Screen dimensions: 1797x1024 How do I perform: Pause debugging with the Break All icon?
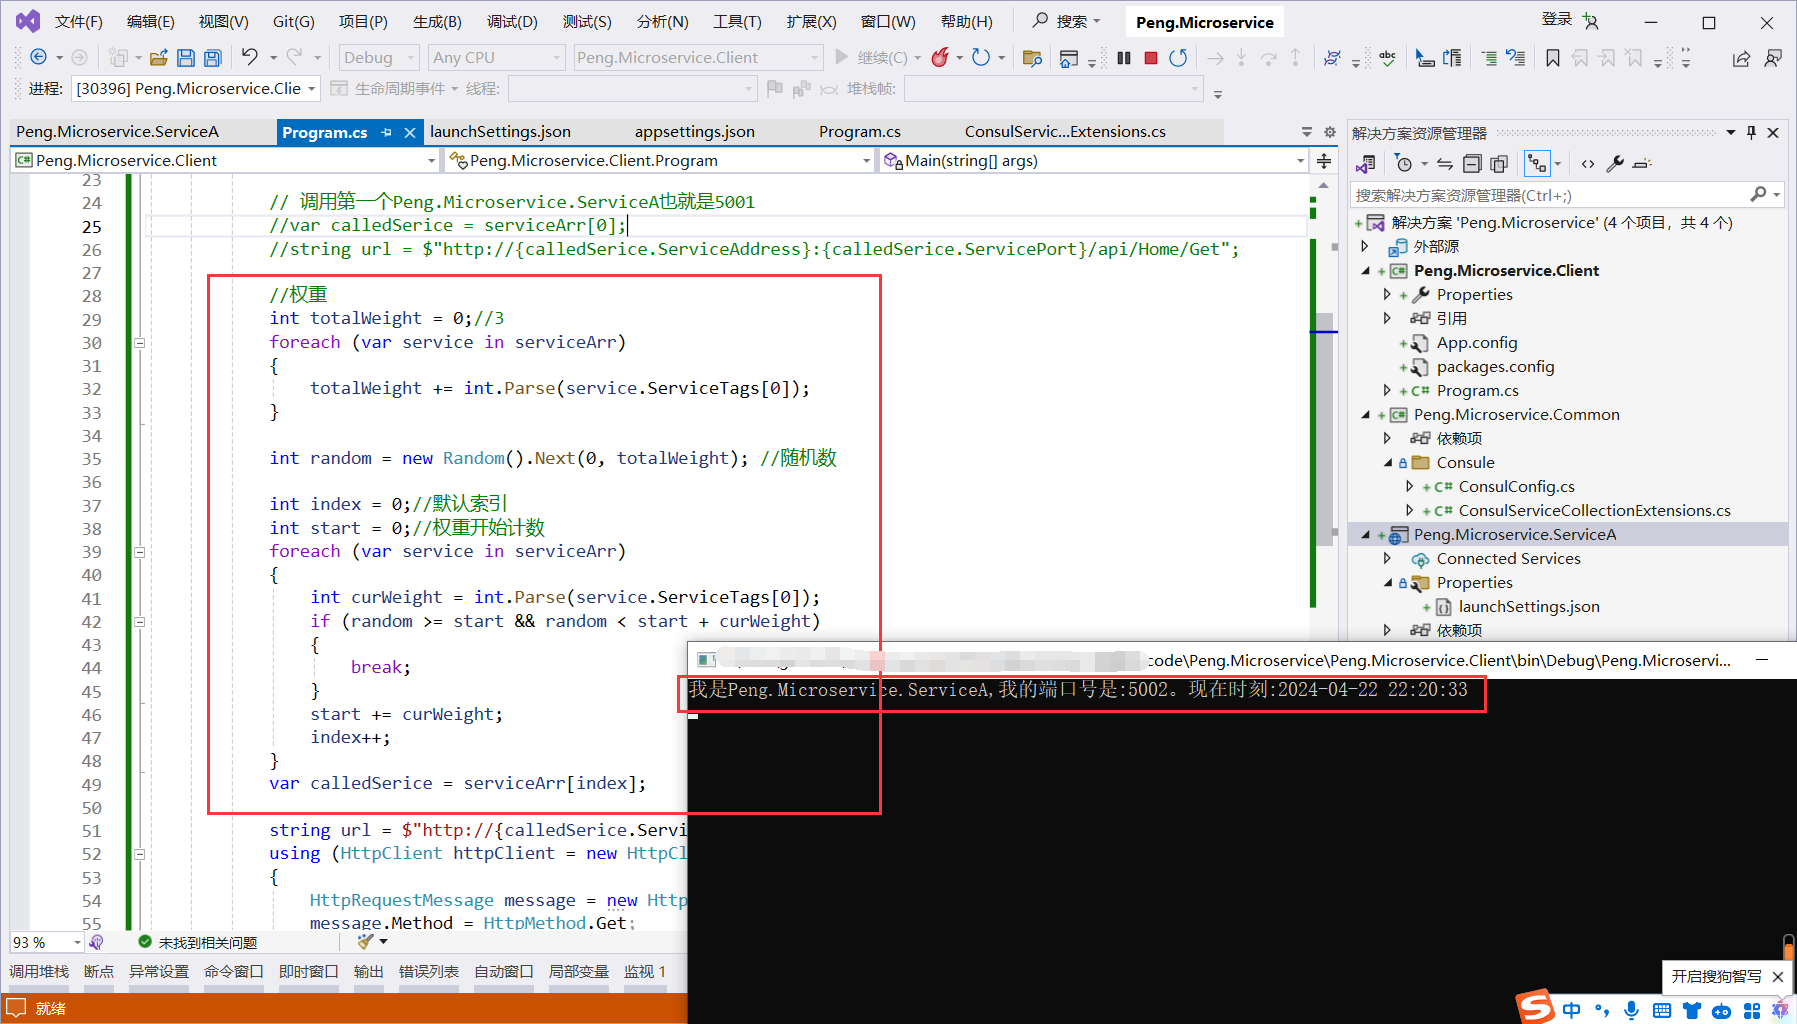tap(1124, 58)
